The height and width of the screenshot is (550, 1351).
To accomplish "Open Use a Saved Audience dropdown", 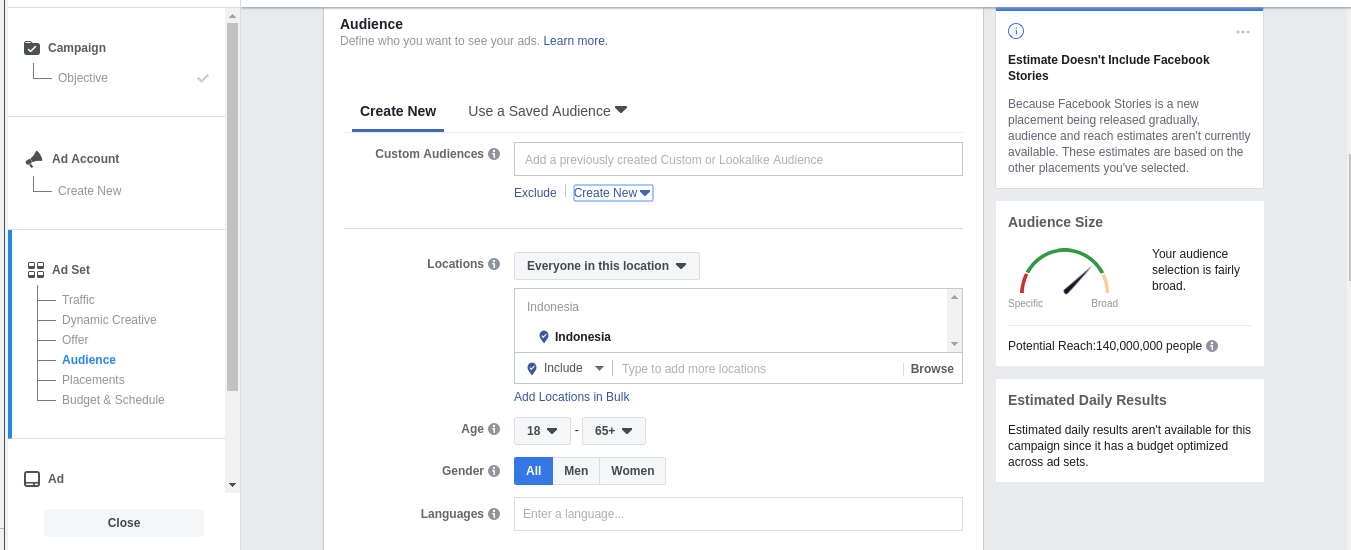I will click(547, 111).
